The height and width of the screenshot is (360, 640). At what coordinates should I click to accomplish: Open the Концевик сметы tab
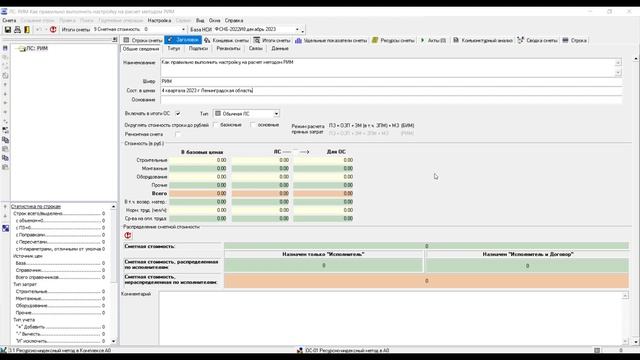pyautogui.click(x=227, y=40)
